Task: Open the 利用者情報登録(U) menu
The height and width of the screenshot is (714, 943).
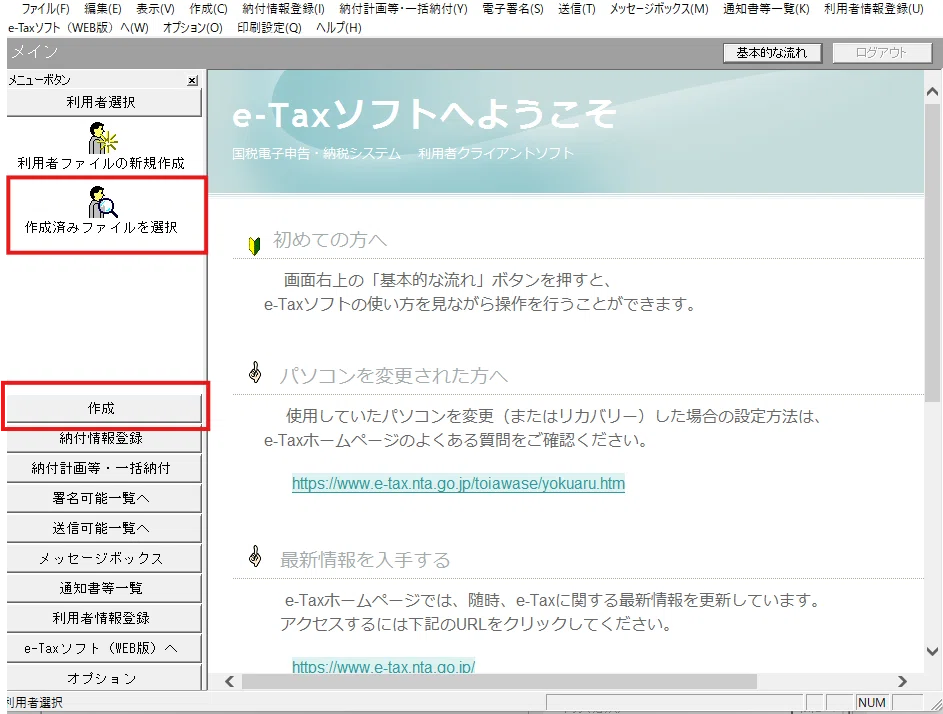Action: [873, 9]
